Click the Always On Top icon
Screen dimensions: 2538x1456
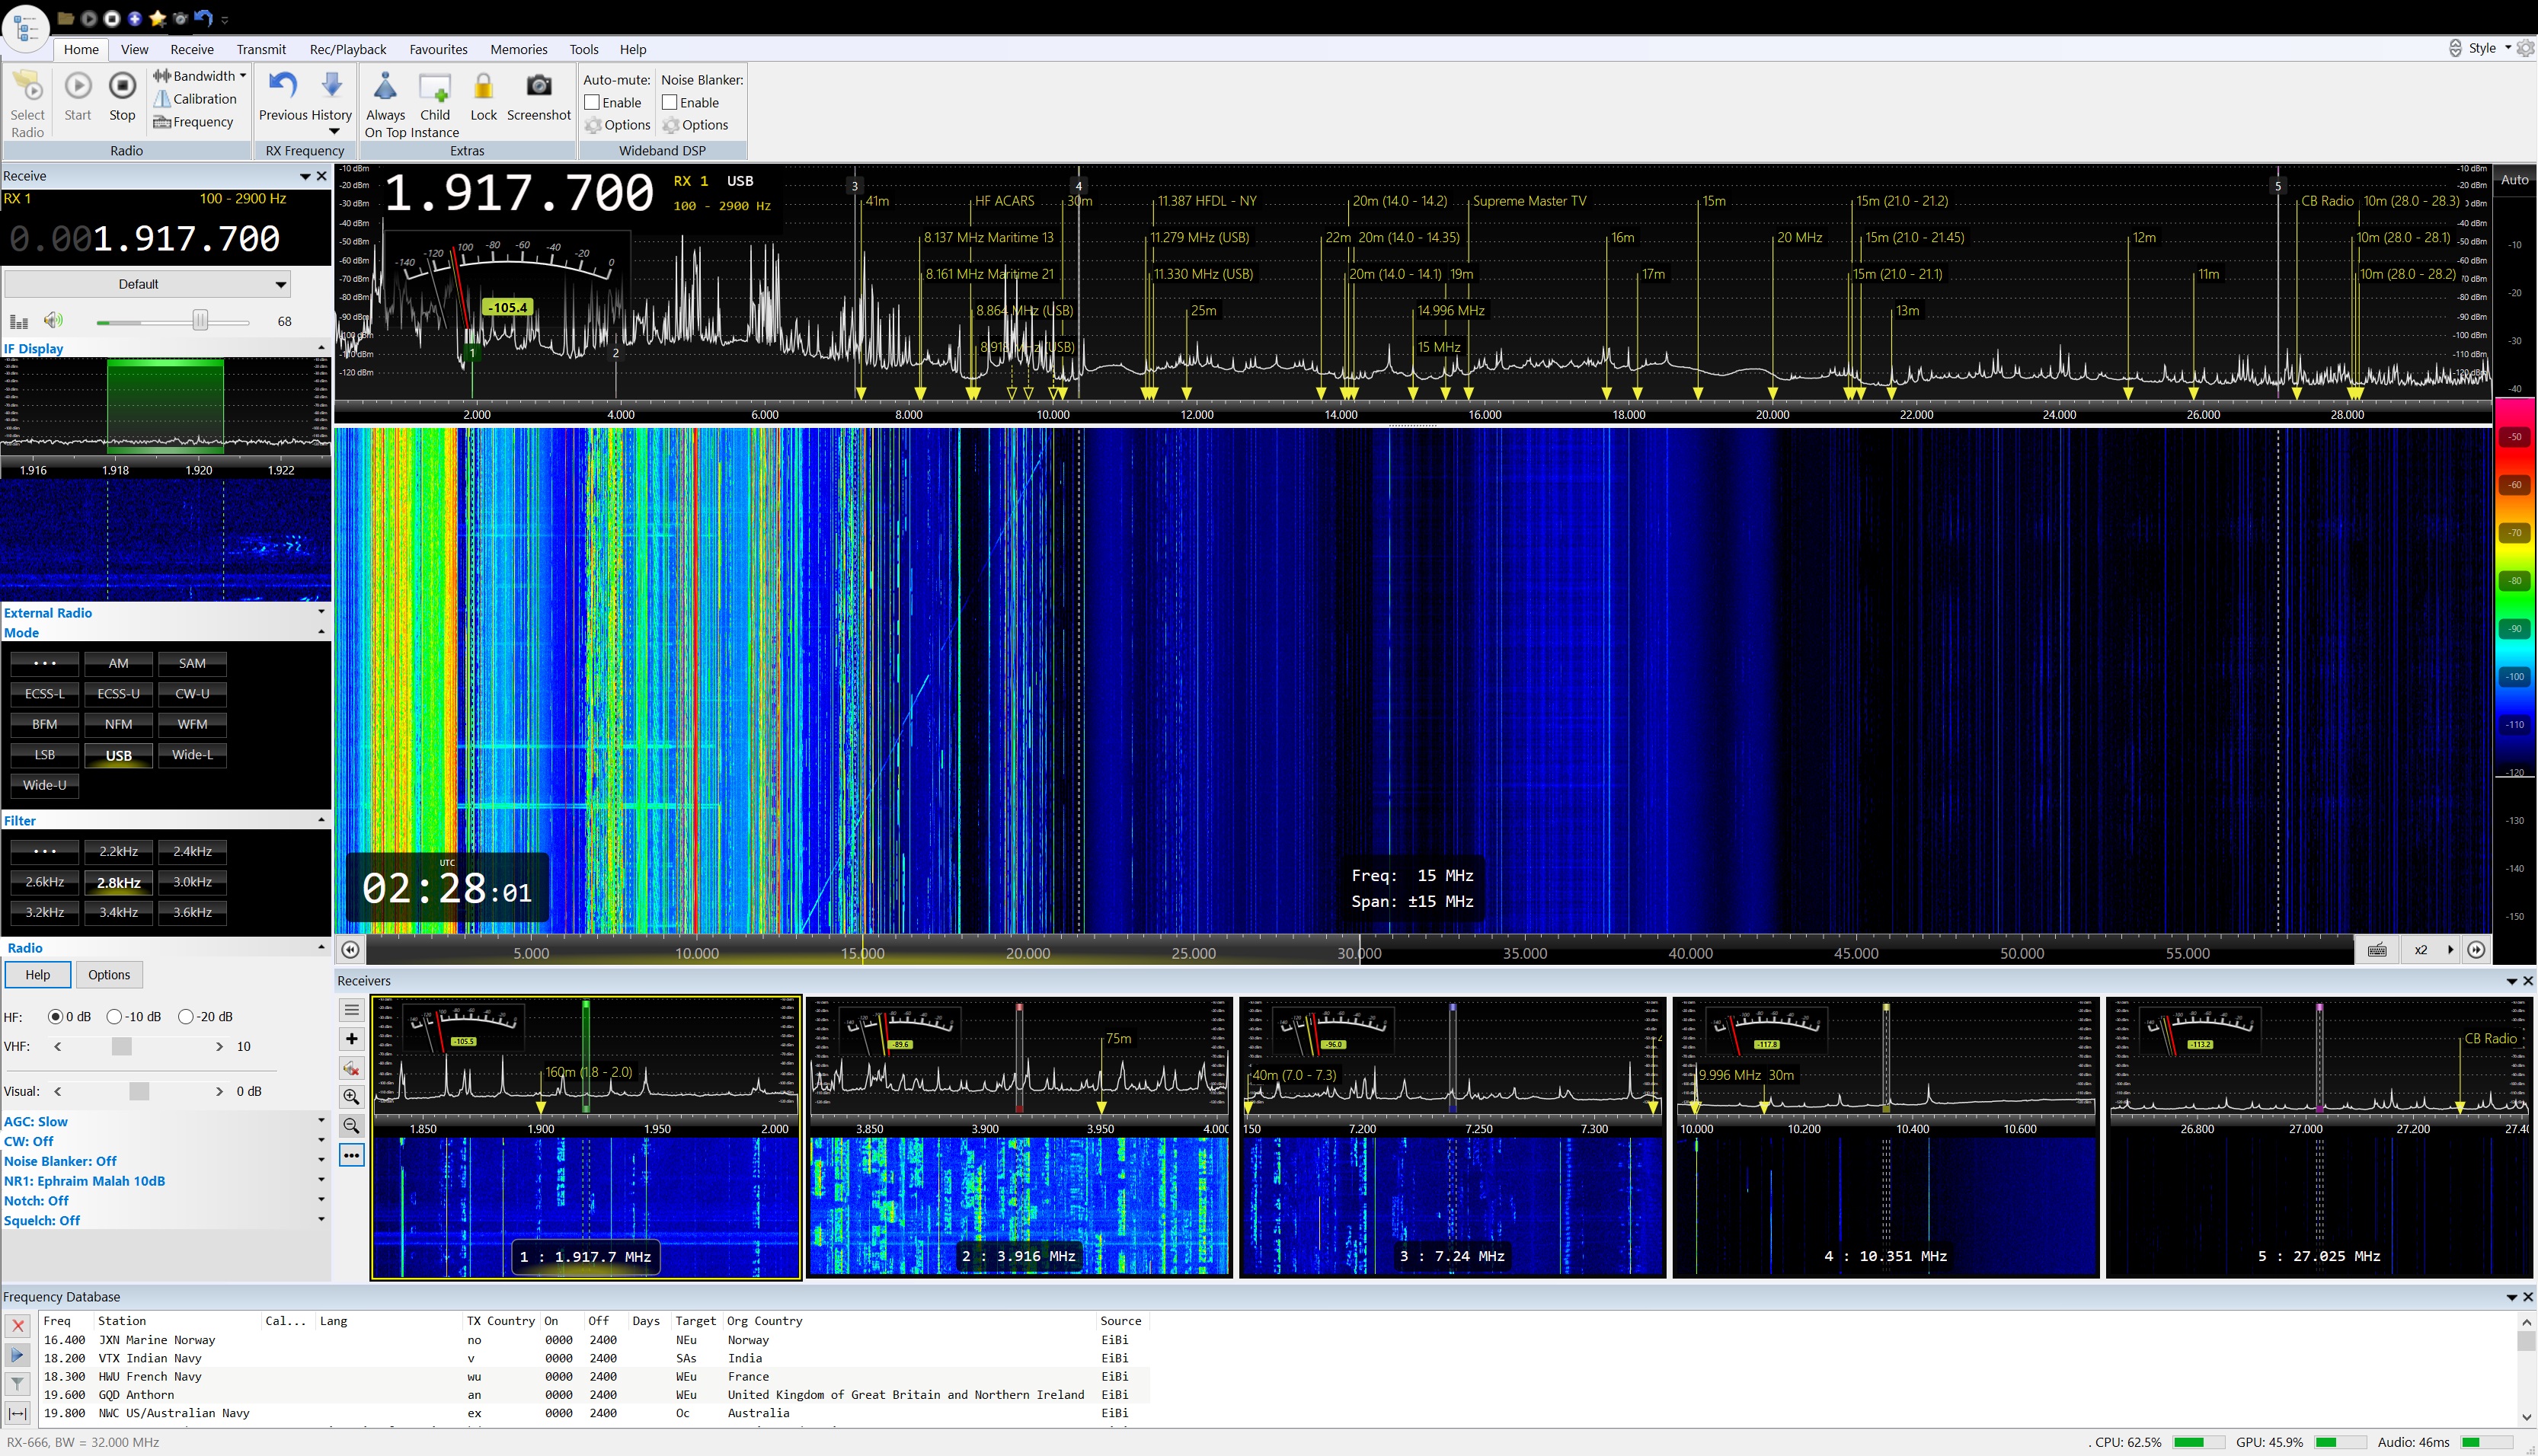point(385,87)
